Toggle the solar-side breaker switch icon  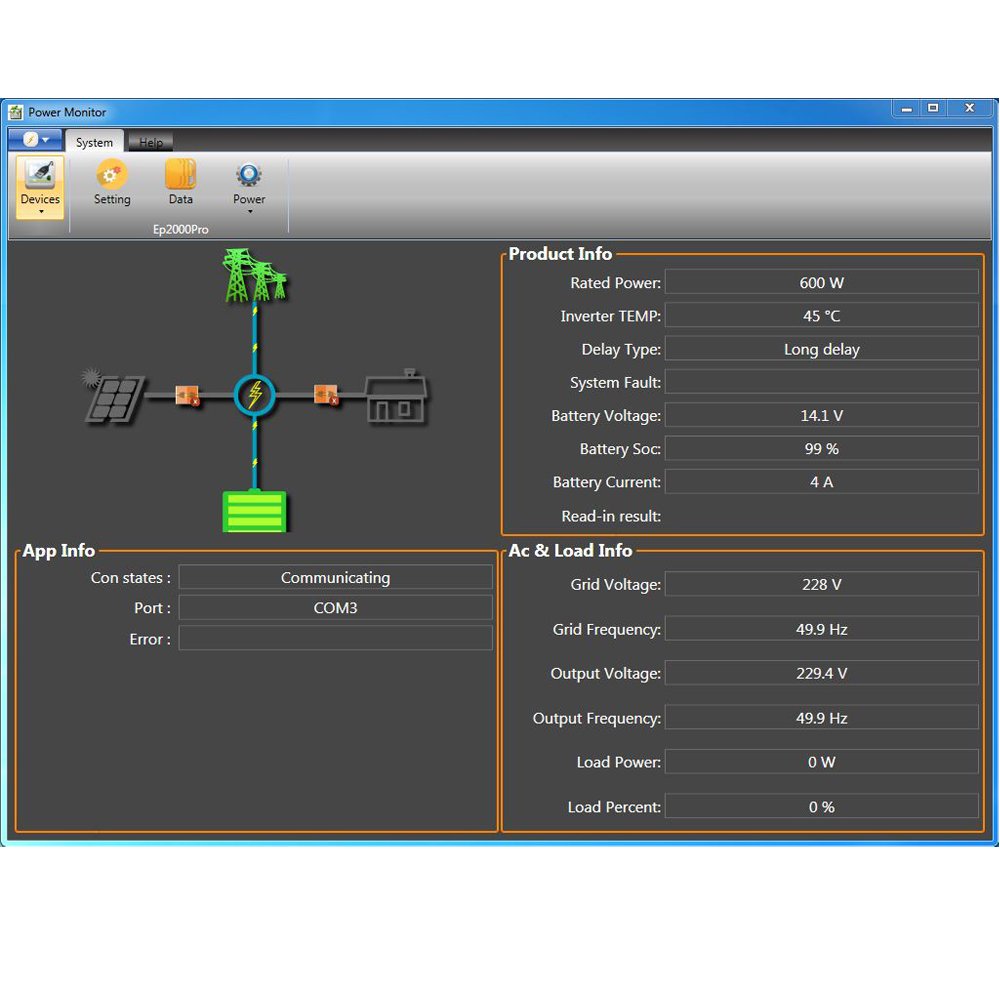(188, 395)
